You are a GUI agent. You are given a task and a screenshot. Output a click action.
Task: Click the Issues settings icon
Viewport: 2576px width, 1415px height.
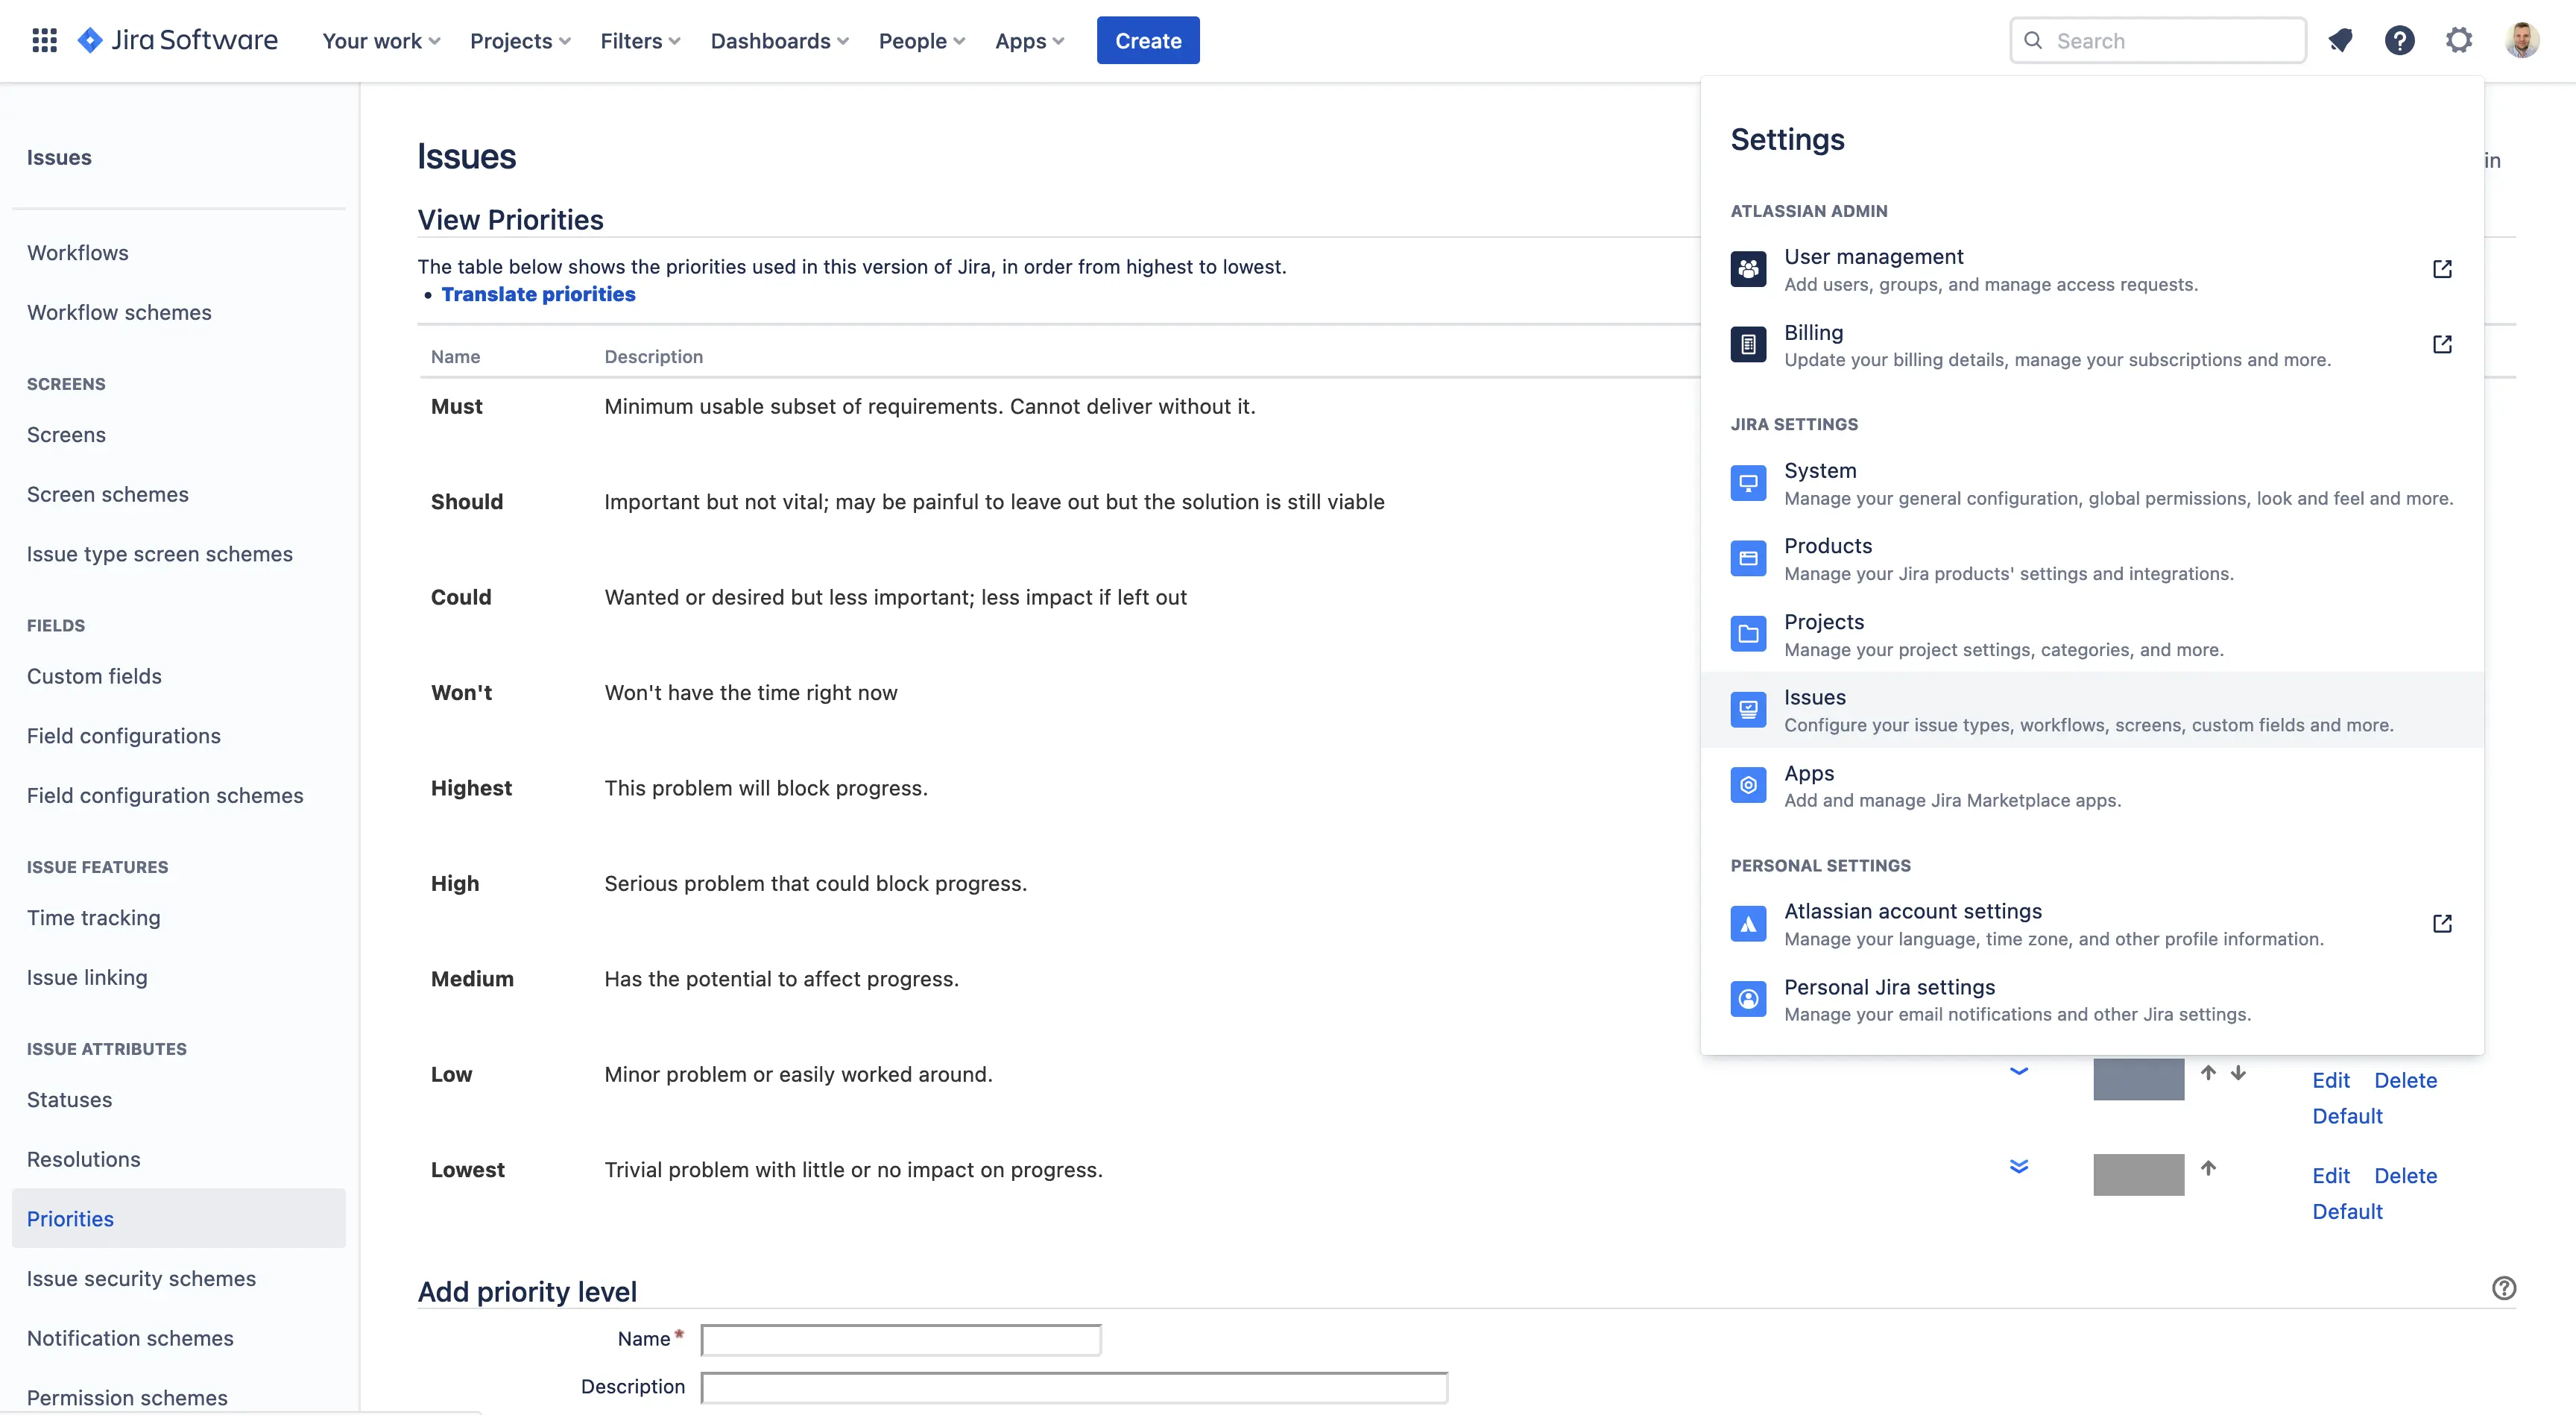point(1748,710)
